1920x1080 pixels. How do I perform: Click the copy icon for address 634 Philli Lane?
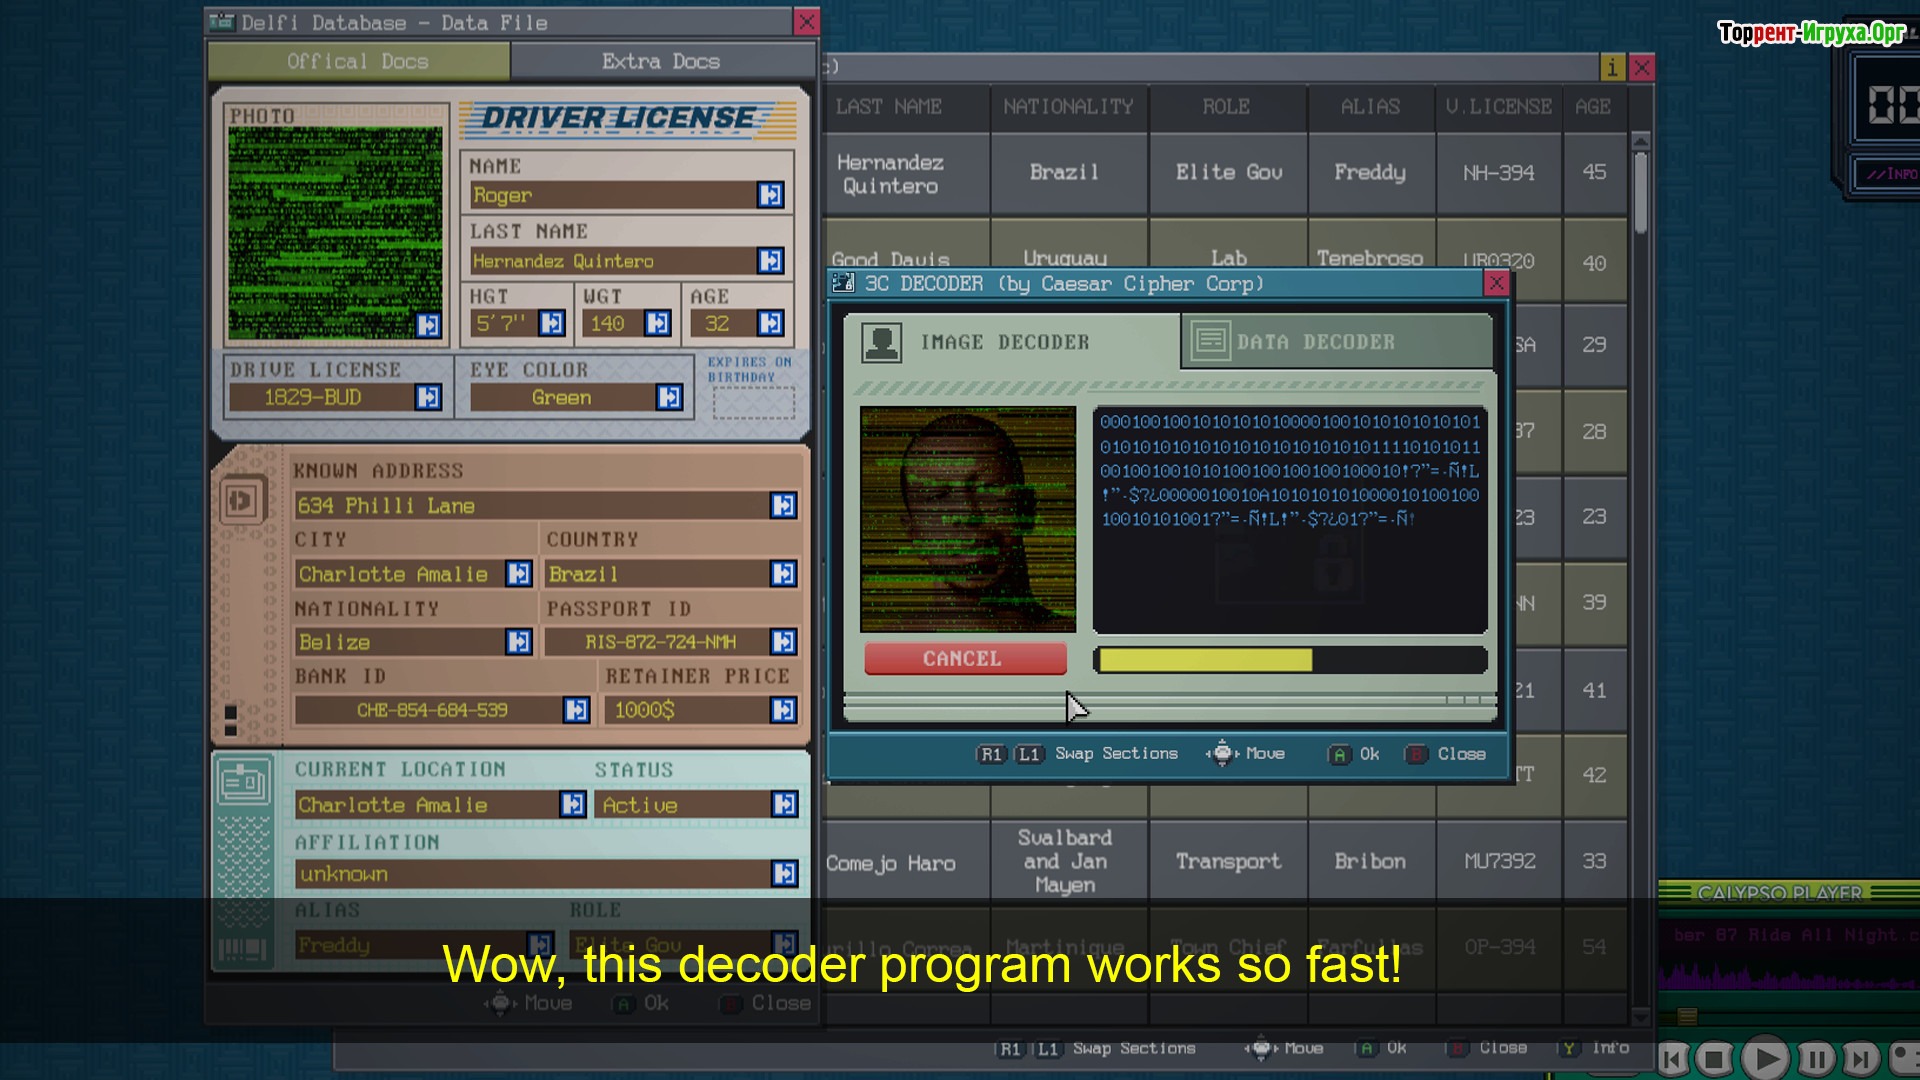pyautogui.click(x=784, y=506)
